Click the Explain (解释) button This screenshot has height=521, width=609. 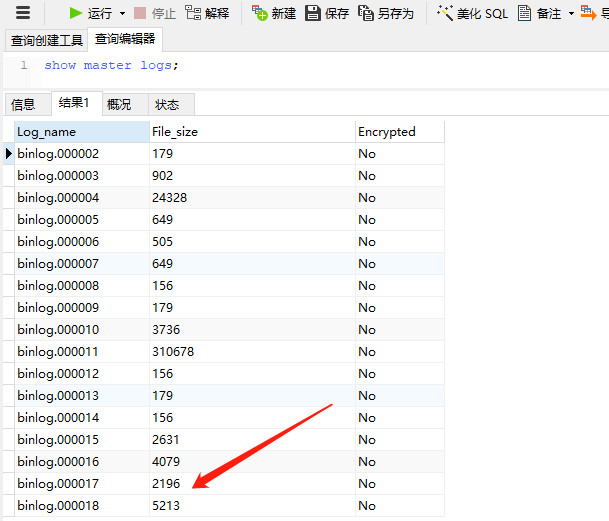tap(207, 13)
